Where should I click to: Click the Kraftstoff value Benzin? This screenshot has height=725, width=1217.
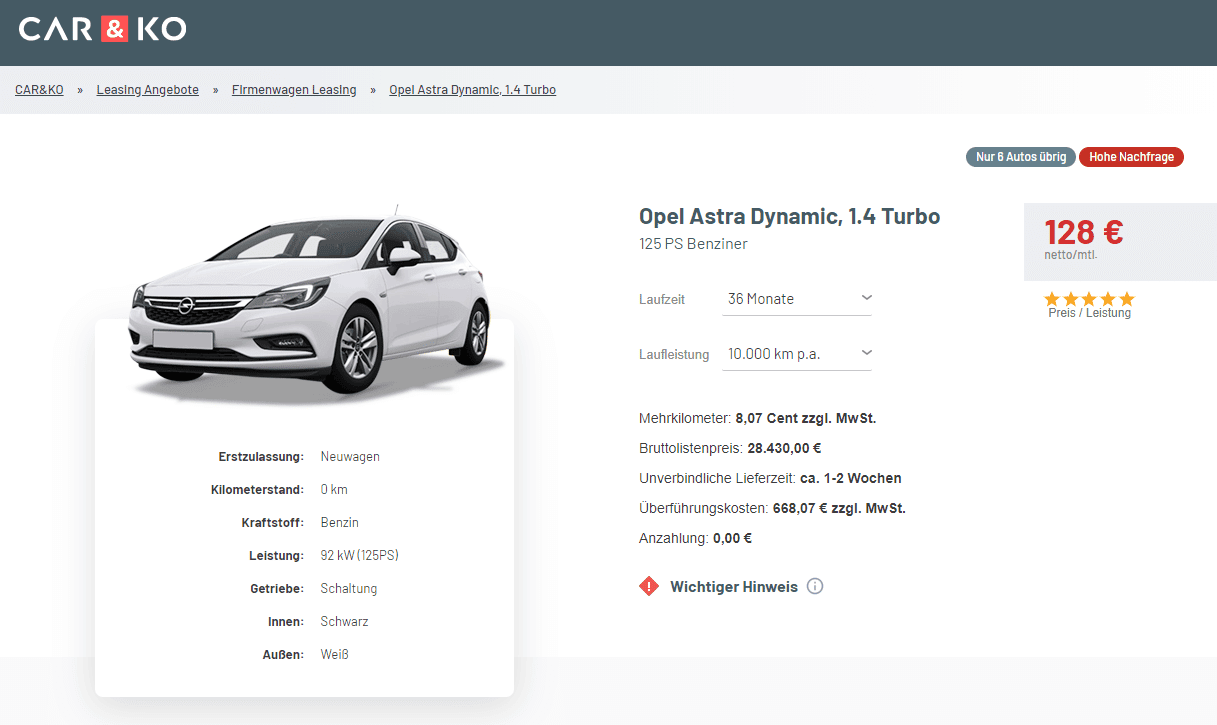pyautogui.click(x=340, y=523)
